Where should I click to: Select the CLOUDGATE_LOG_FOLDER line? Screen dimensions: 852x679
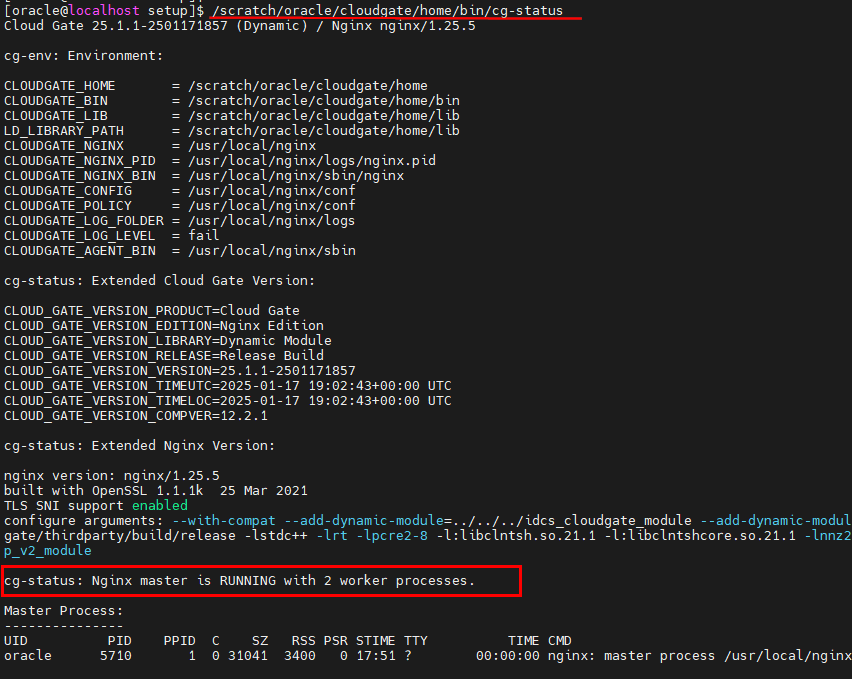pos(179,221)
